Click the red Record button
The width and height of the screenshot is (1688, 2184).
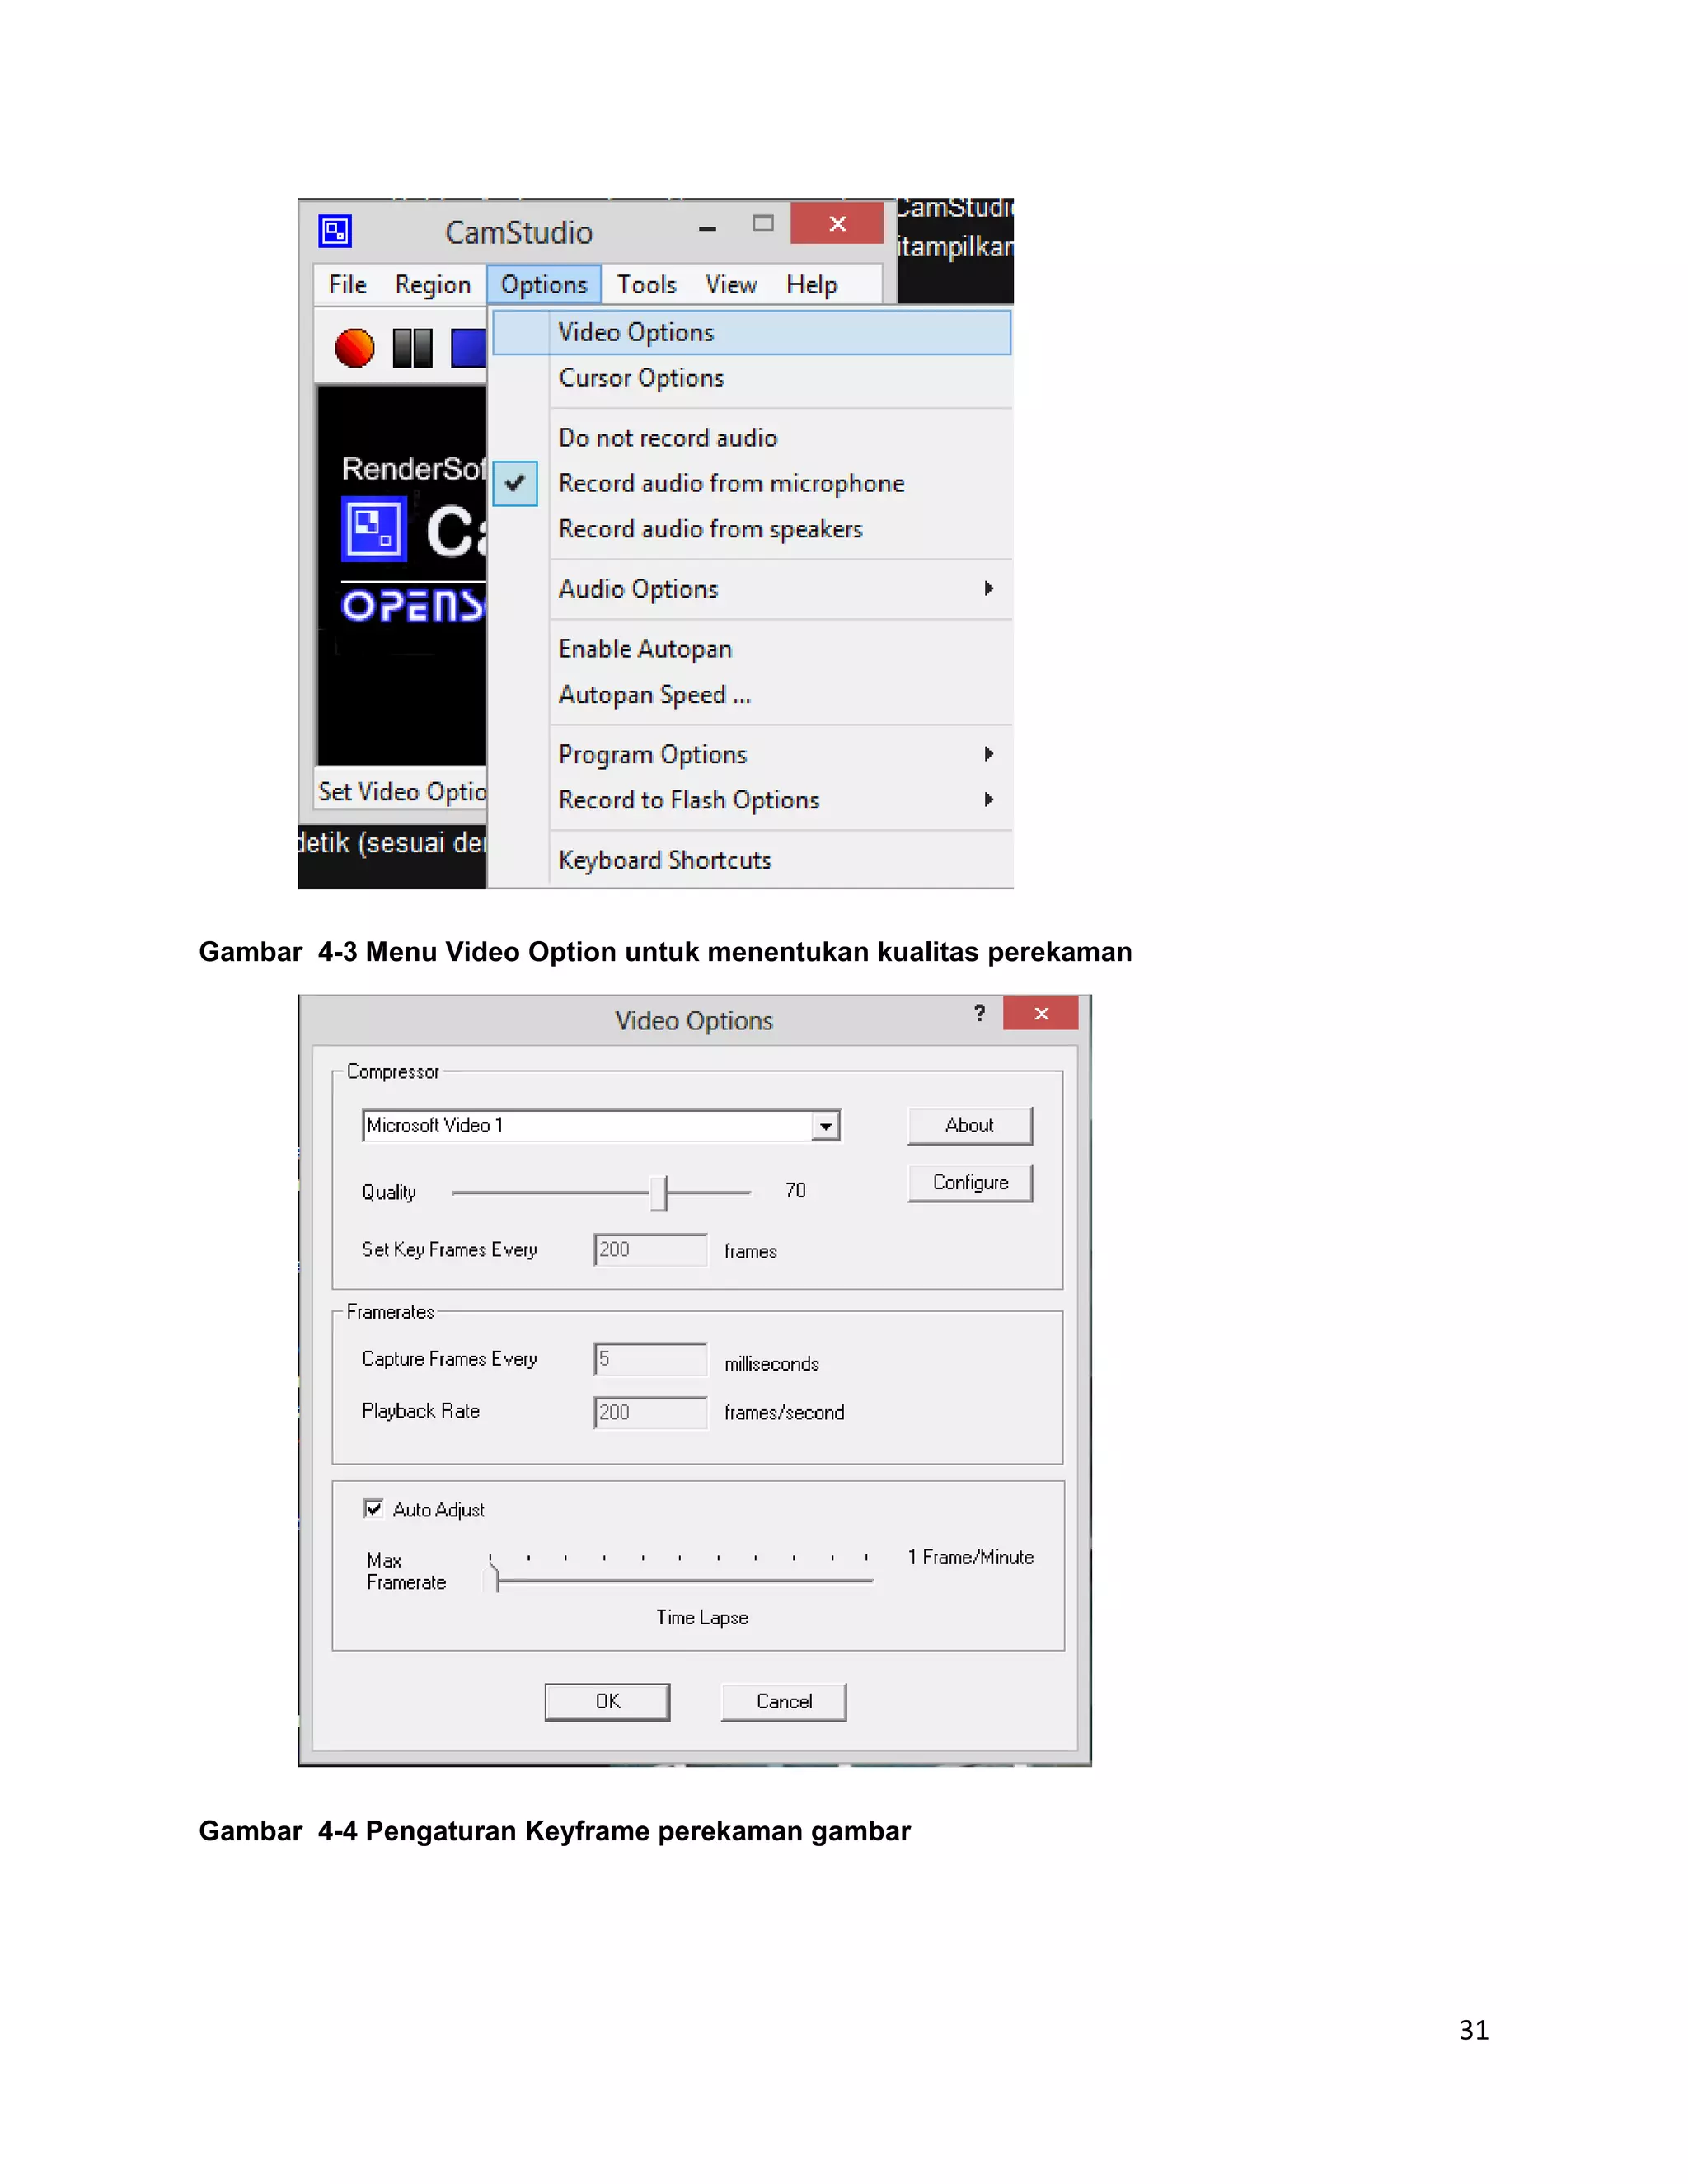click(354, 348)
